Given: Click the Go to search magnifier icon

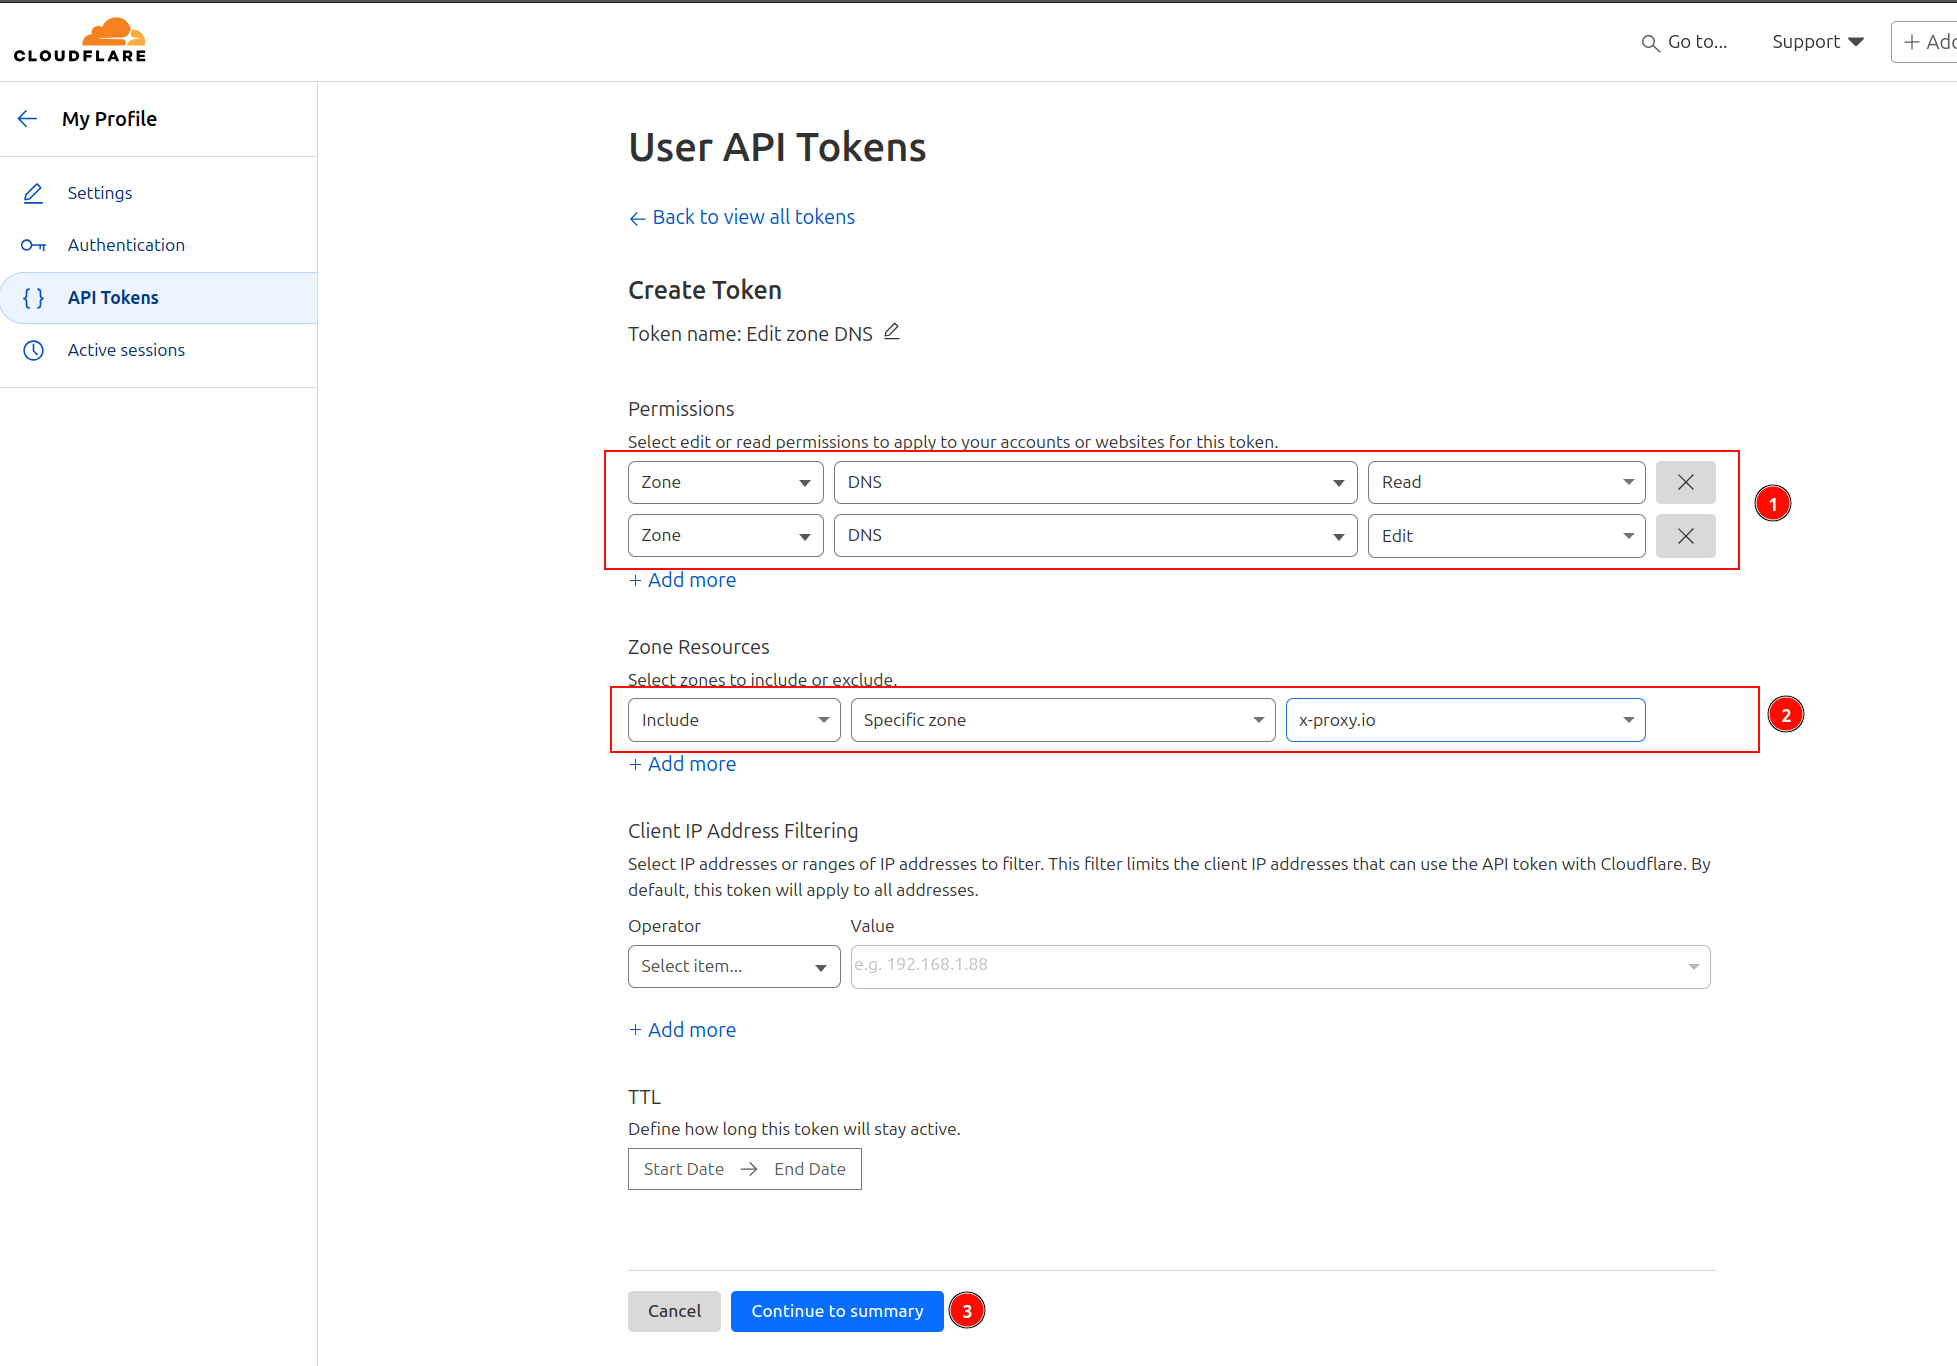Looking at the screenshot, I should [x=1650, y=43].
